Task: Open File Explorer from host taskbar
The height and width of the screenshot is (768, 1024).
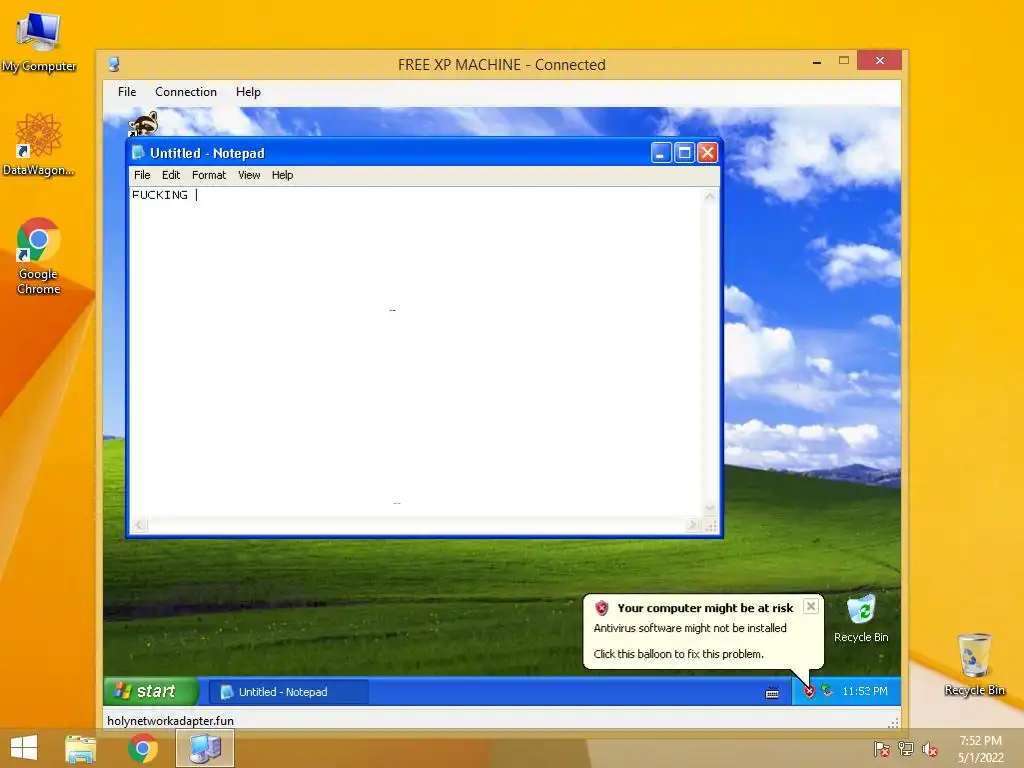Action: pyautogui.click(x=80, y=748)
